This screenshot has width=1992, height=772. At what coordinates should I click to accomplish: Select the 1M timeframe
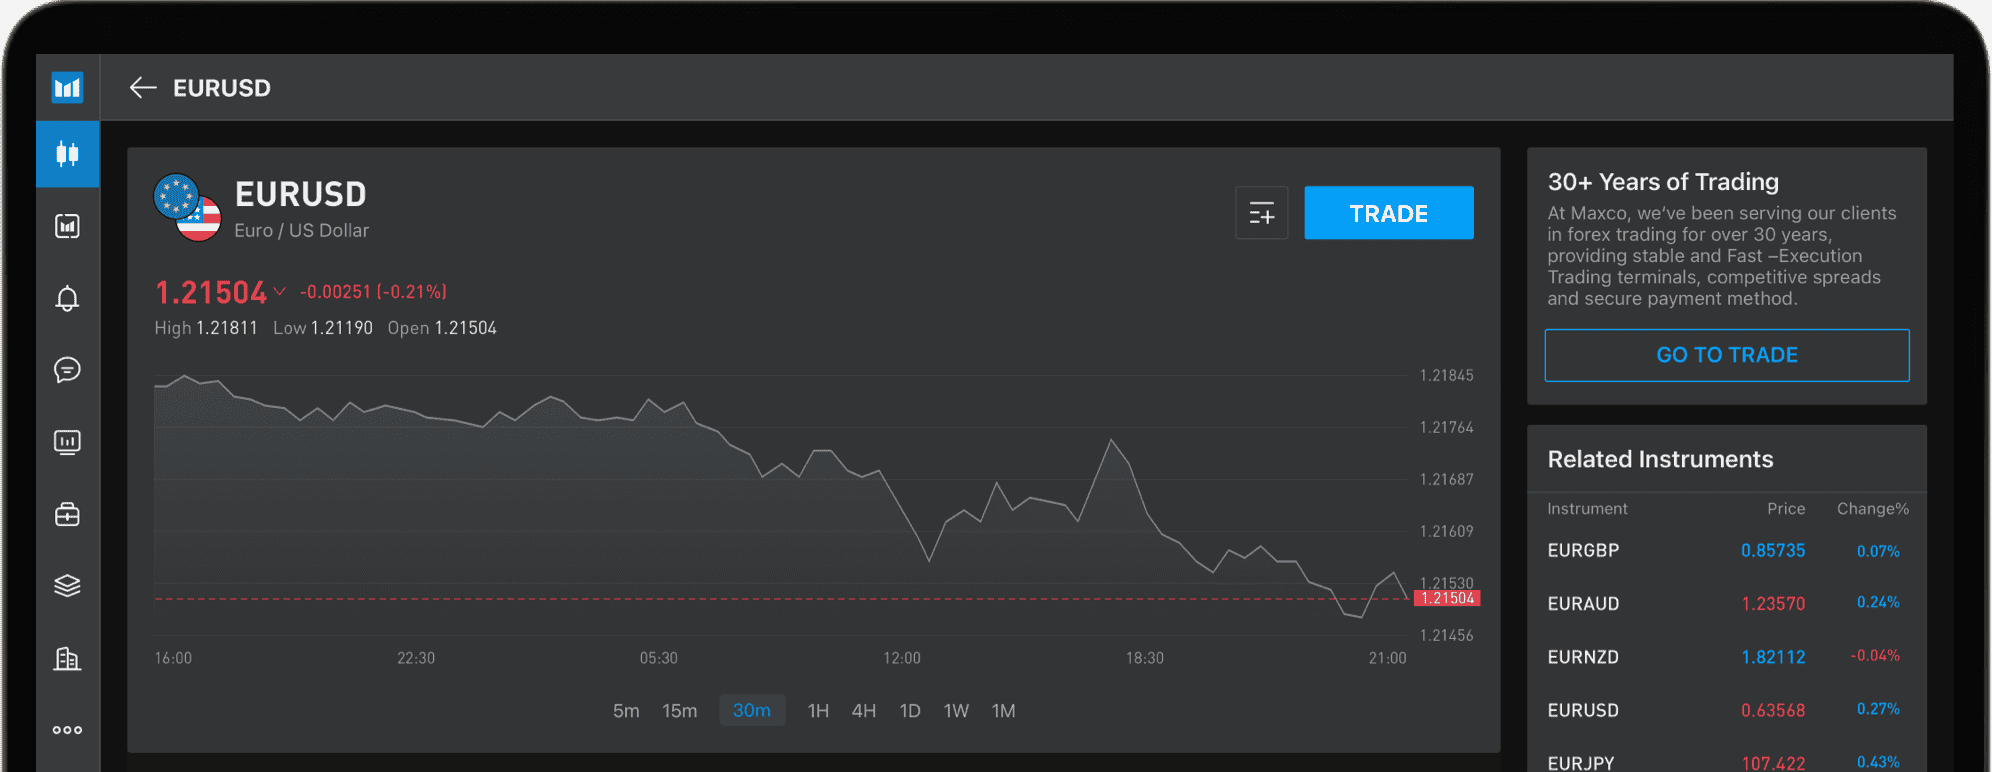point(1004,711)
